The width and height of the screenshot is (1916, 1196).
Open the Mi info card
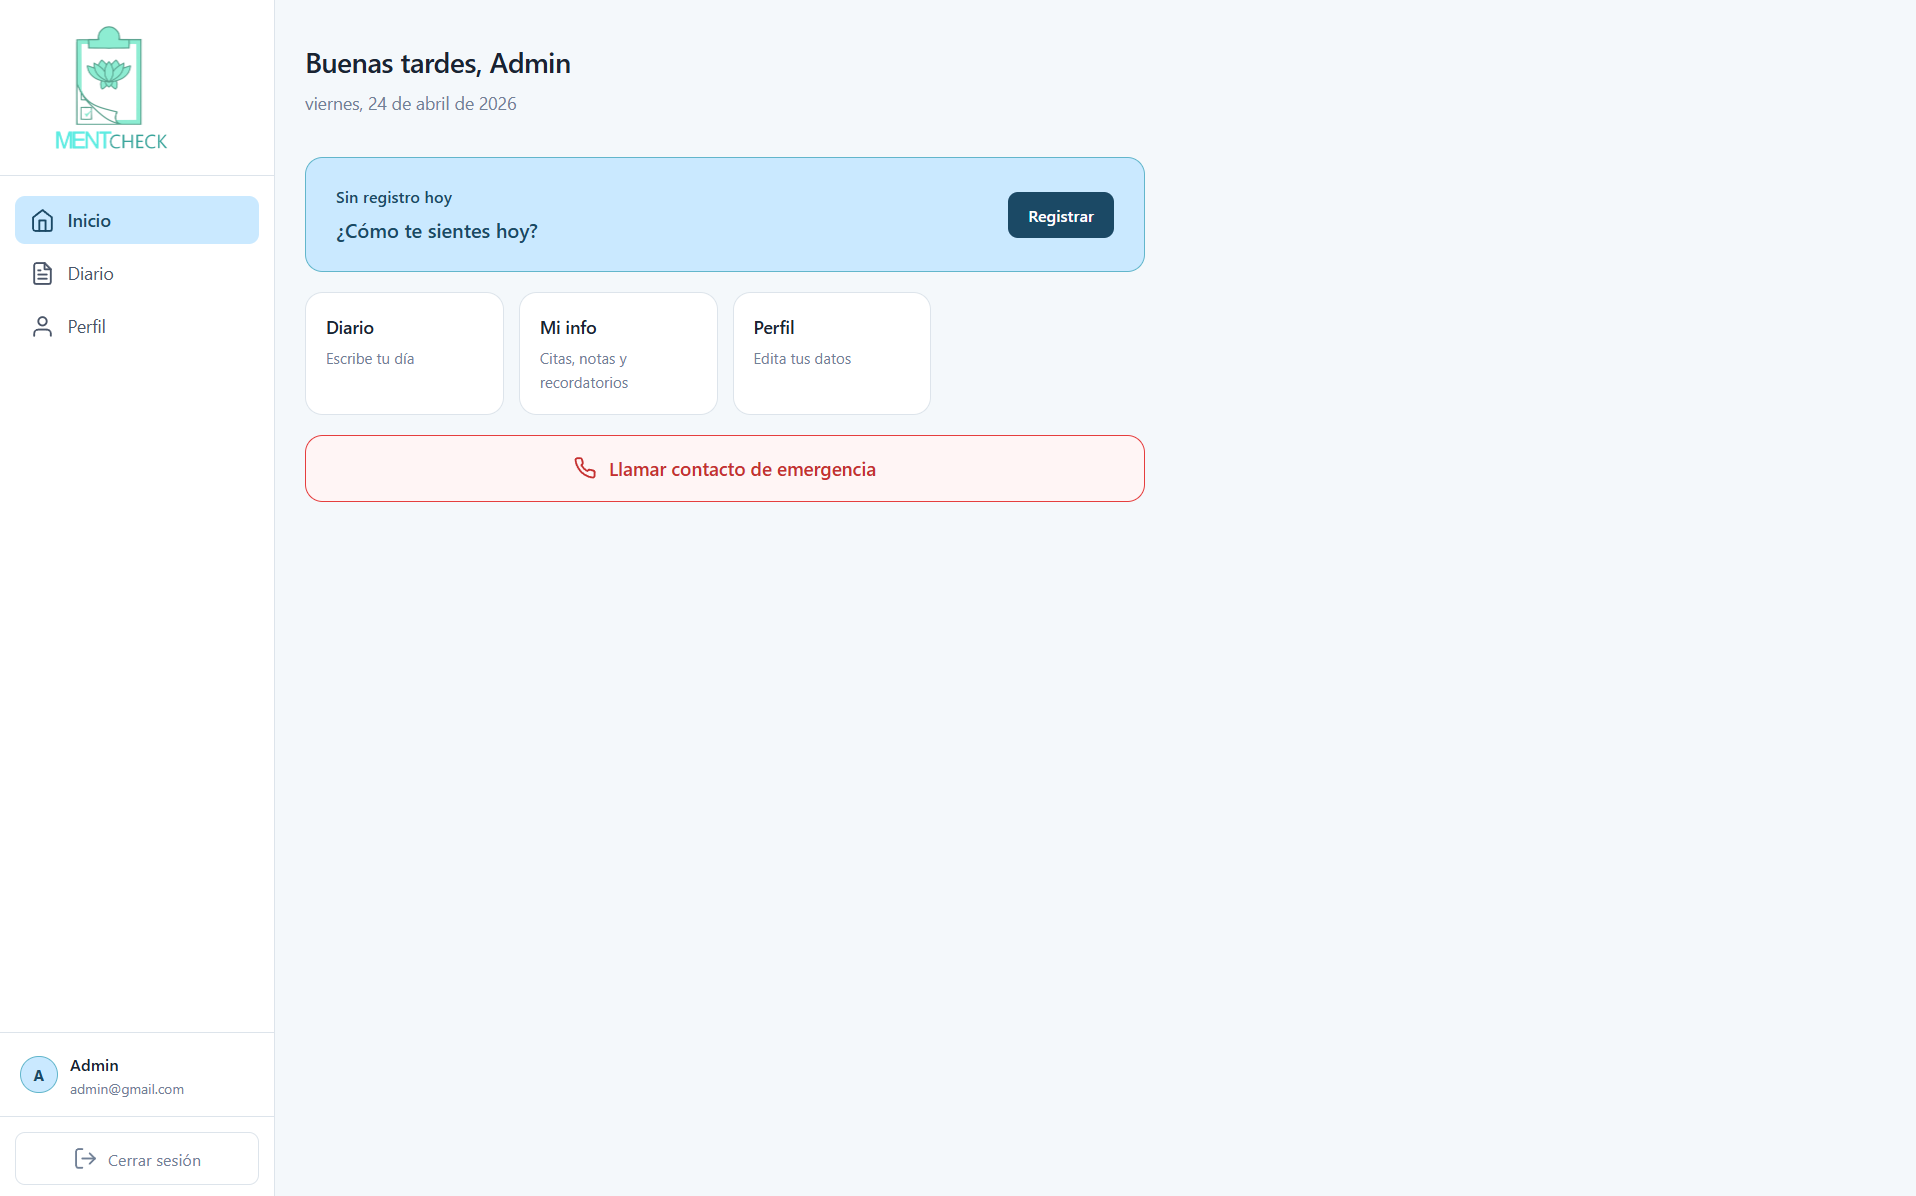click(618, 353)
